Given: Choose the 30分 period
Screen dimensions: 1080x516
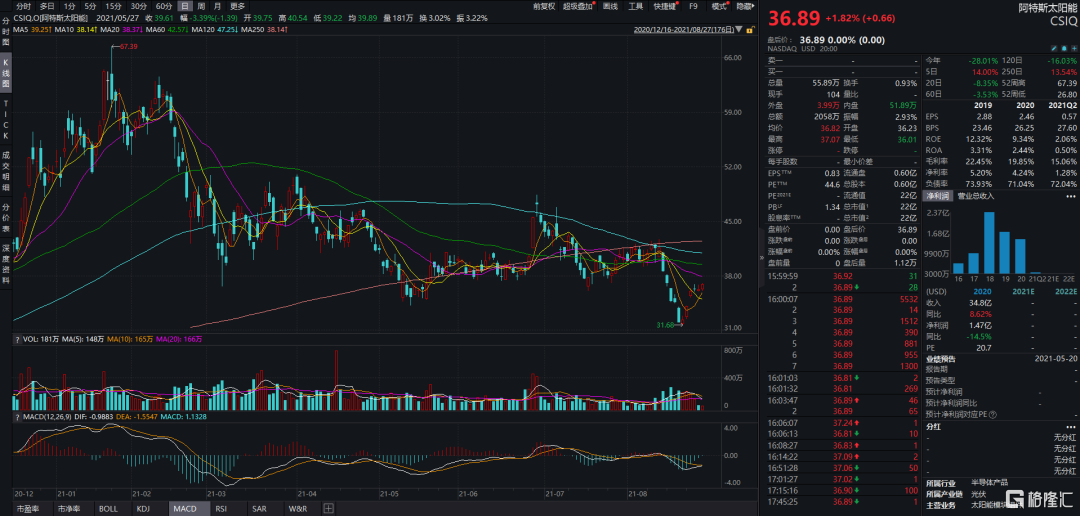Looking at the screenshot, I should [138, 6].
